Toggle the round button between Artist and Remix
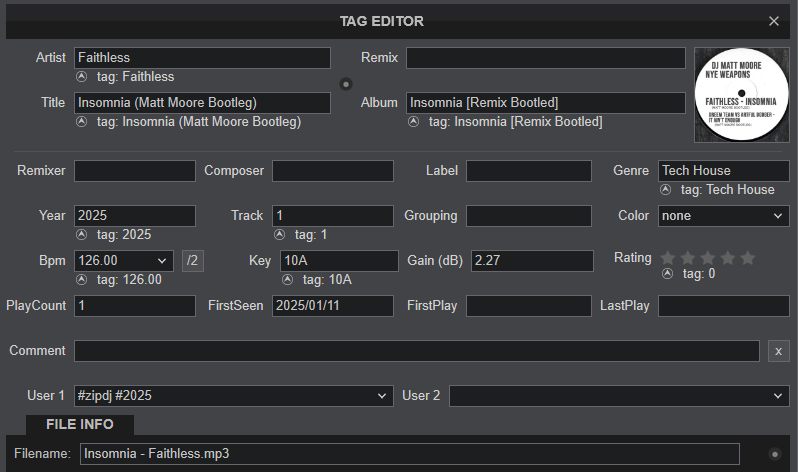The width and height of the screenshot is (798, 472). (346, 83)
